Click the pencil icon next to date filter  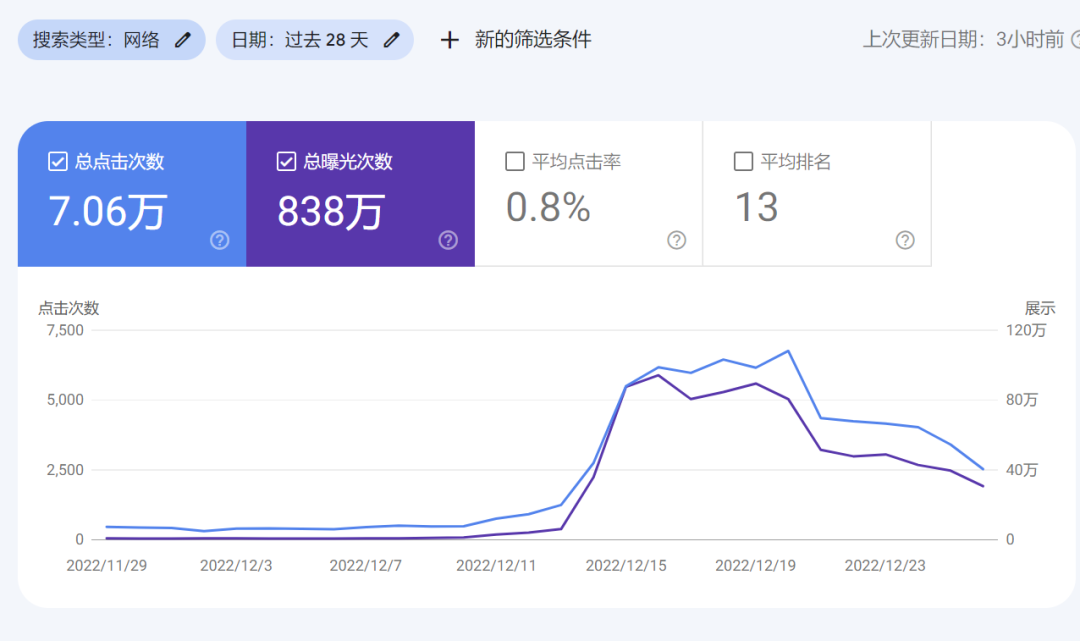(x=390, y=39)
